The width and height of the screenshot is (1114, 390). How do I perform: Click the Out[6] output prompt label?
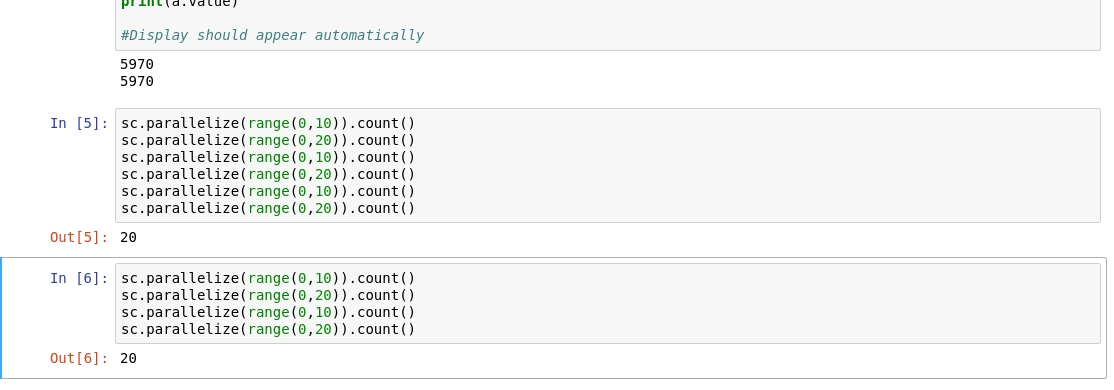click(x=79, y=359)
